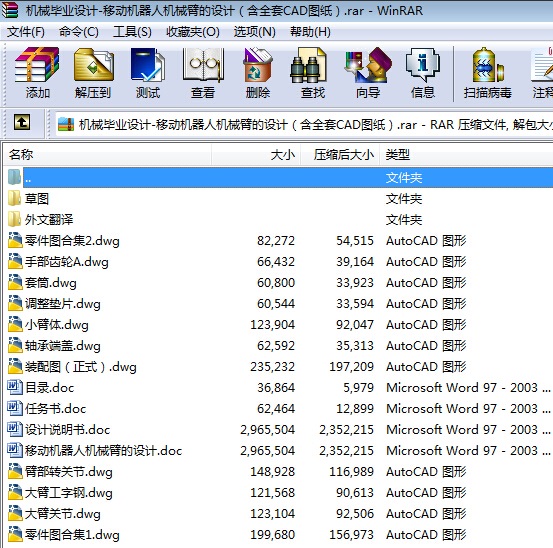Select file 小臂体.dwg

[57, 324]
